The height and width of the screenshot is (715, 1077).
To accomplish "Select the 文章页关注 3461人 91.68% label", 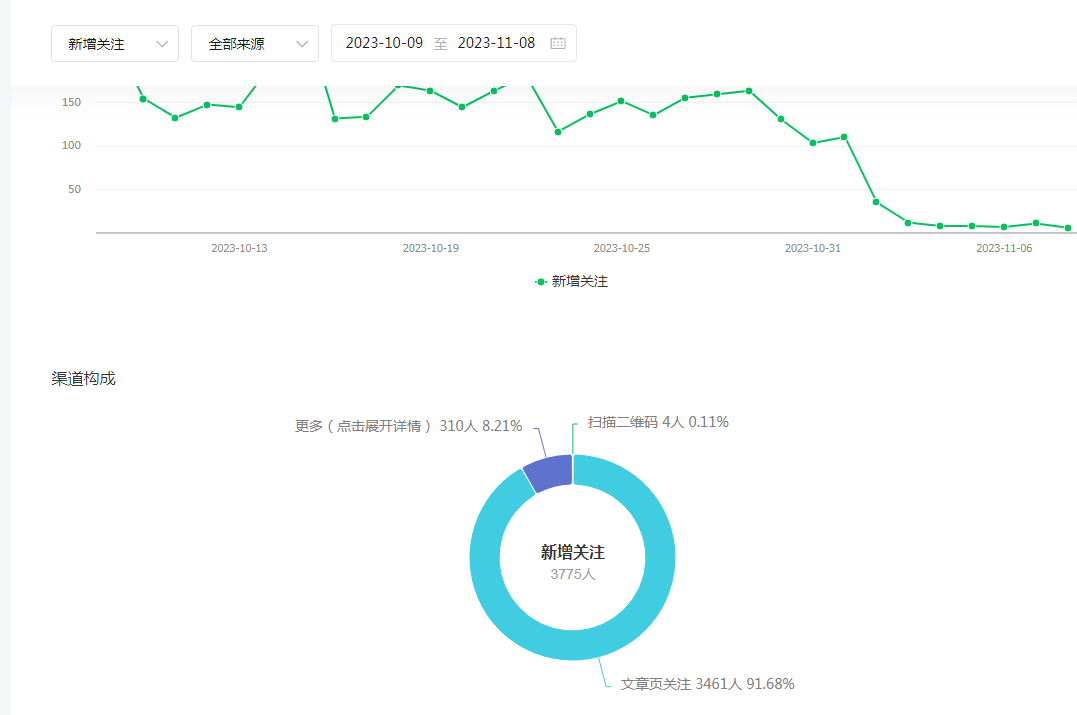I will coord(707,684).
